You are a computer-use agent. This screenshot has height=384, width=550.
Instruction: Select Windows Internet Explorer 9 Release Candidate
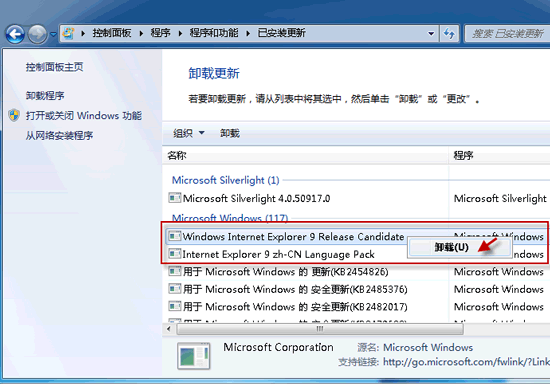[x=293, y=237]
